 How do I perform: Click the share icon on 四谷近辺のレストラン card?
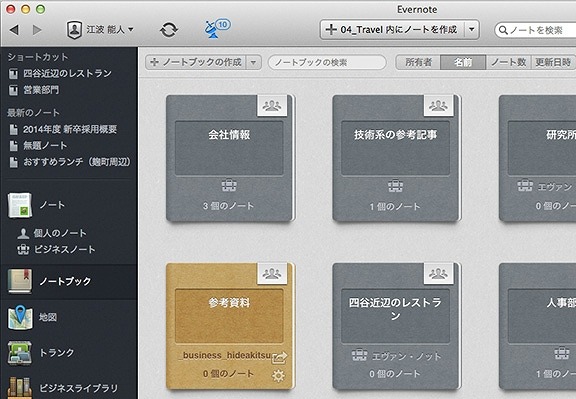[438, 274]
